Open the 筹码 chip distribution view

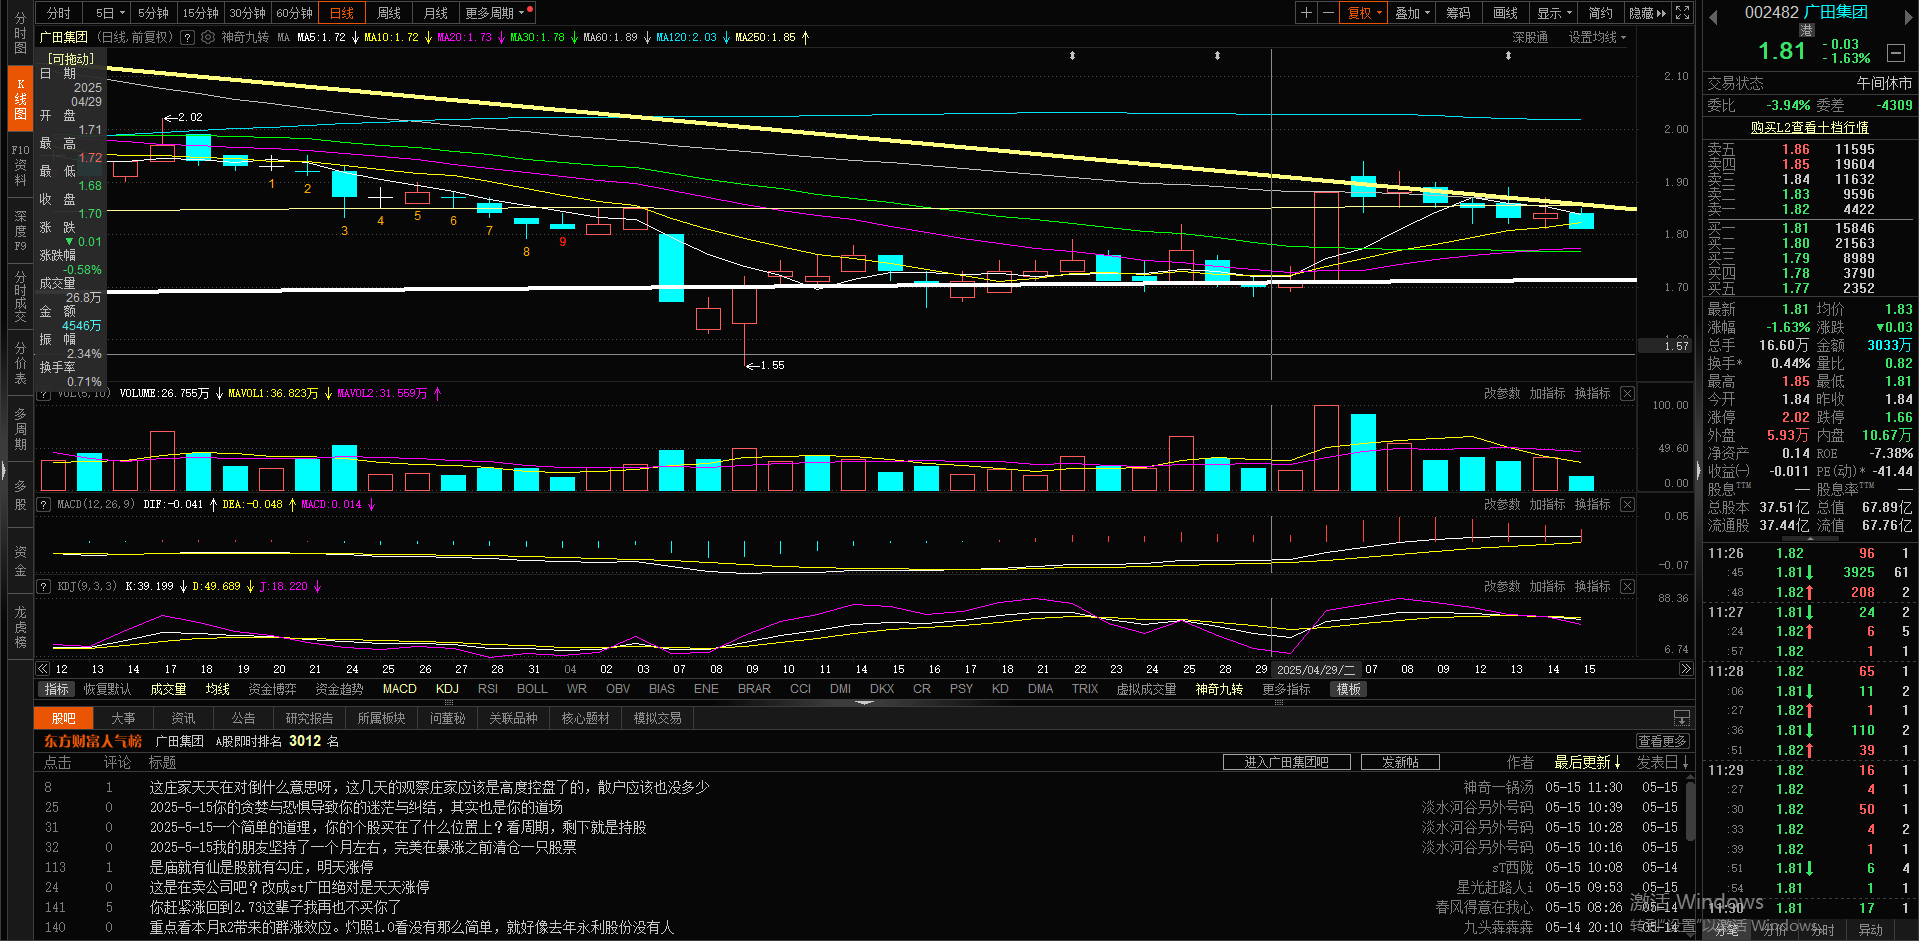(x=1458, y=13)
